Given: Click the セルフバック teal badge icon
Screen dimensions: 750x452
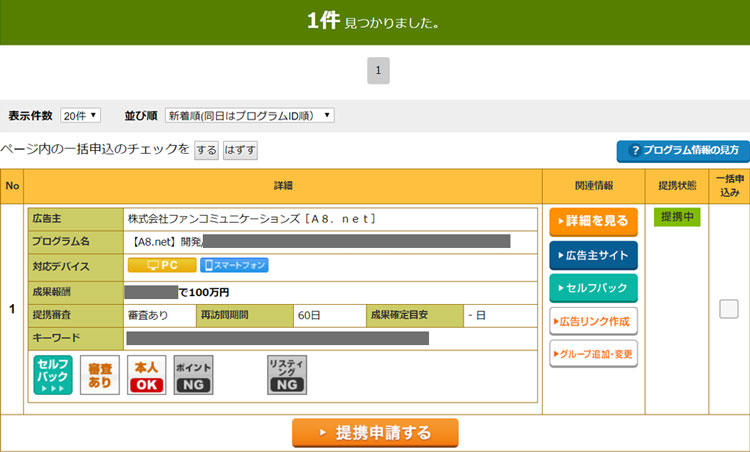Looking at the screenshot, I should [x=53, y=375].
